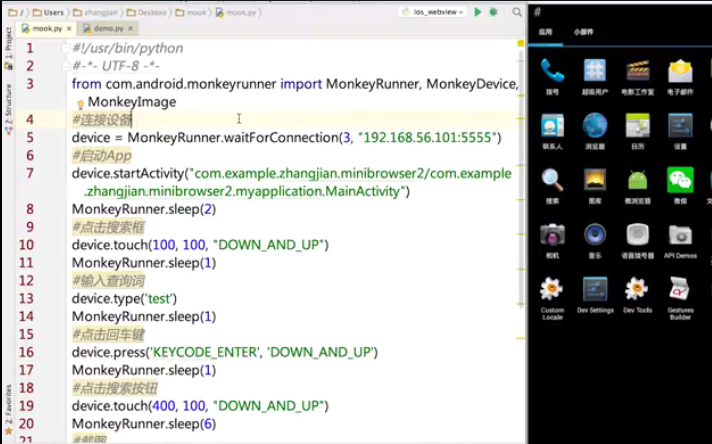Launch the WeChat app
712x444 pixels.
680,180
